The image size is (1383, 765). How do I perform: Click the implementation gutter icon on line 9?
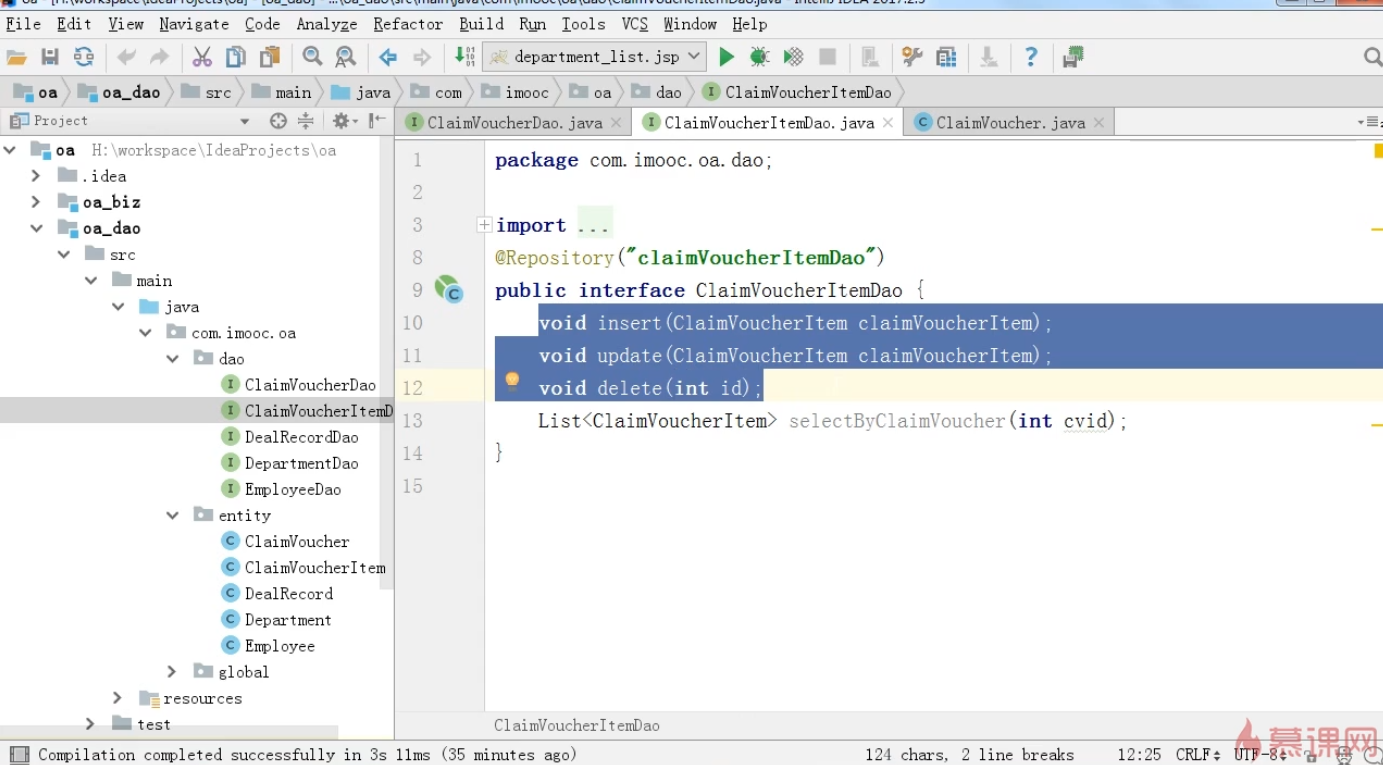(x=449, y=290)
